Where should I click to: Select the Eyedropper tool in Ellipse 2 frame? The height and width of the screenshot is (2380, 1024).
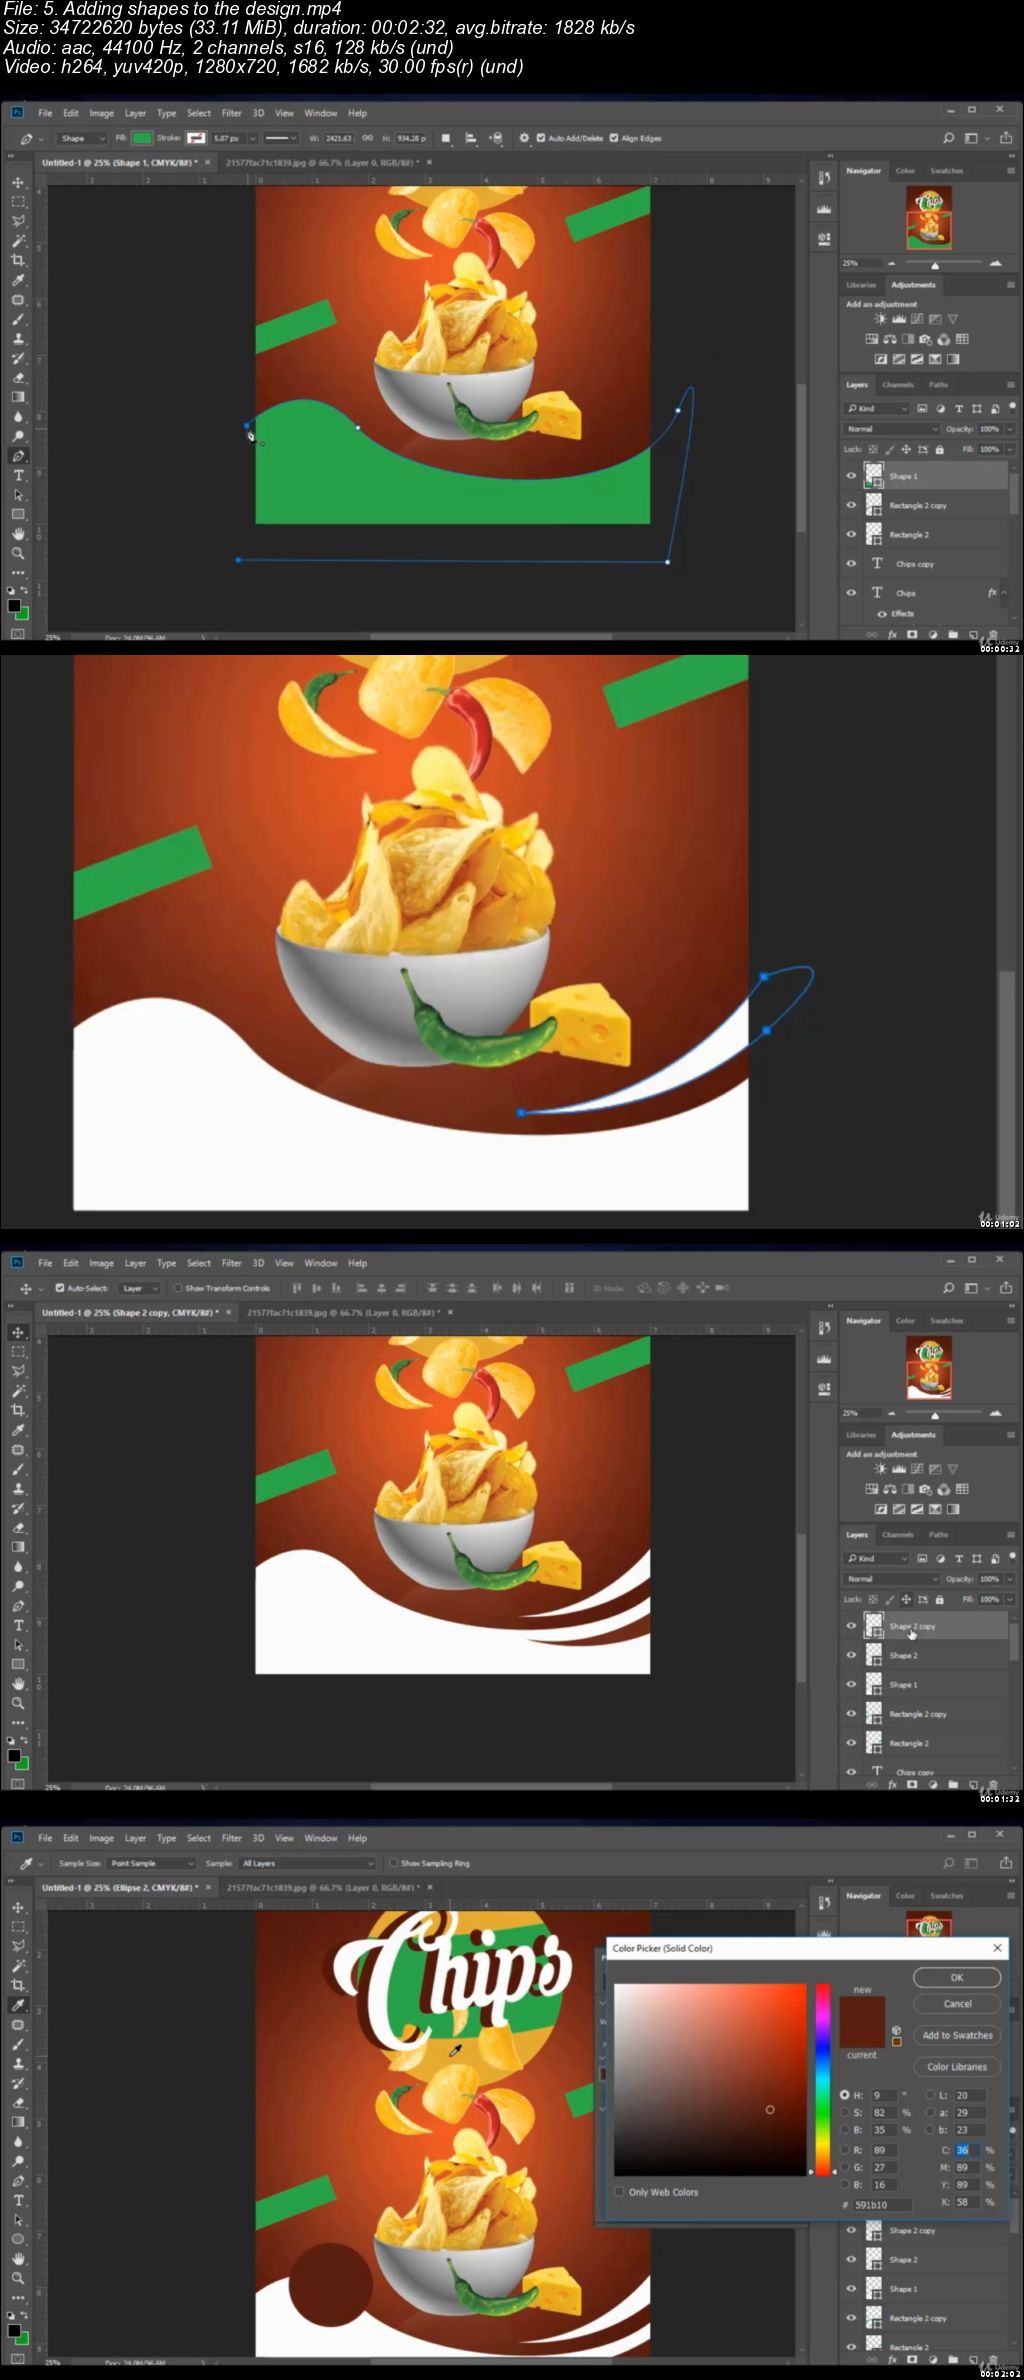(x=18, y=2005)
